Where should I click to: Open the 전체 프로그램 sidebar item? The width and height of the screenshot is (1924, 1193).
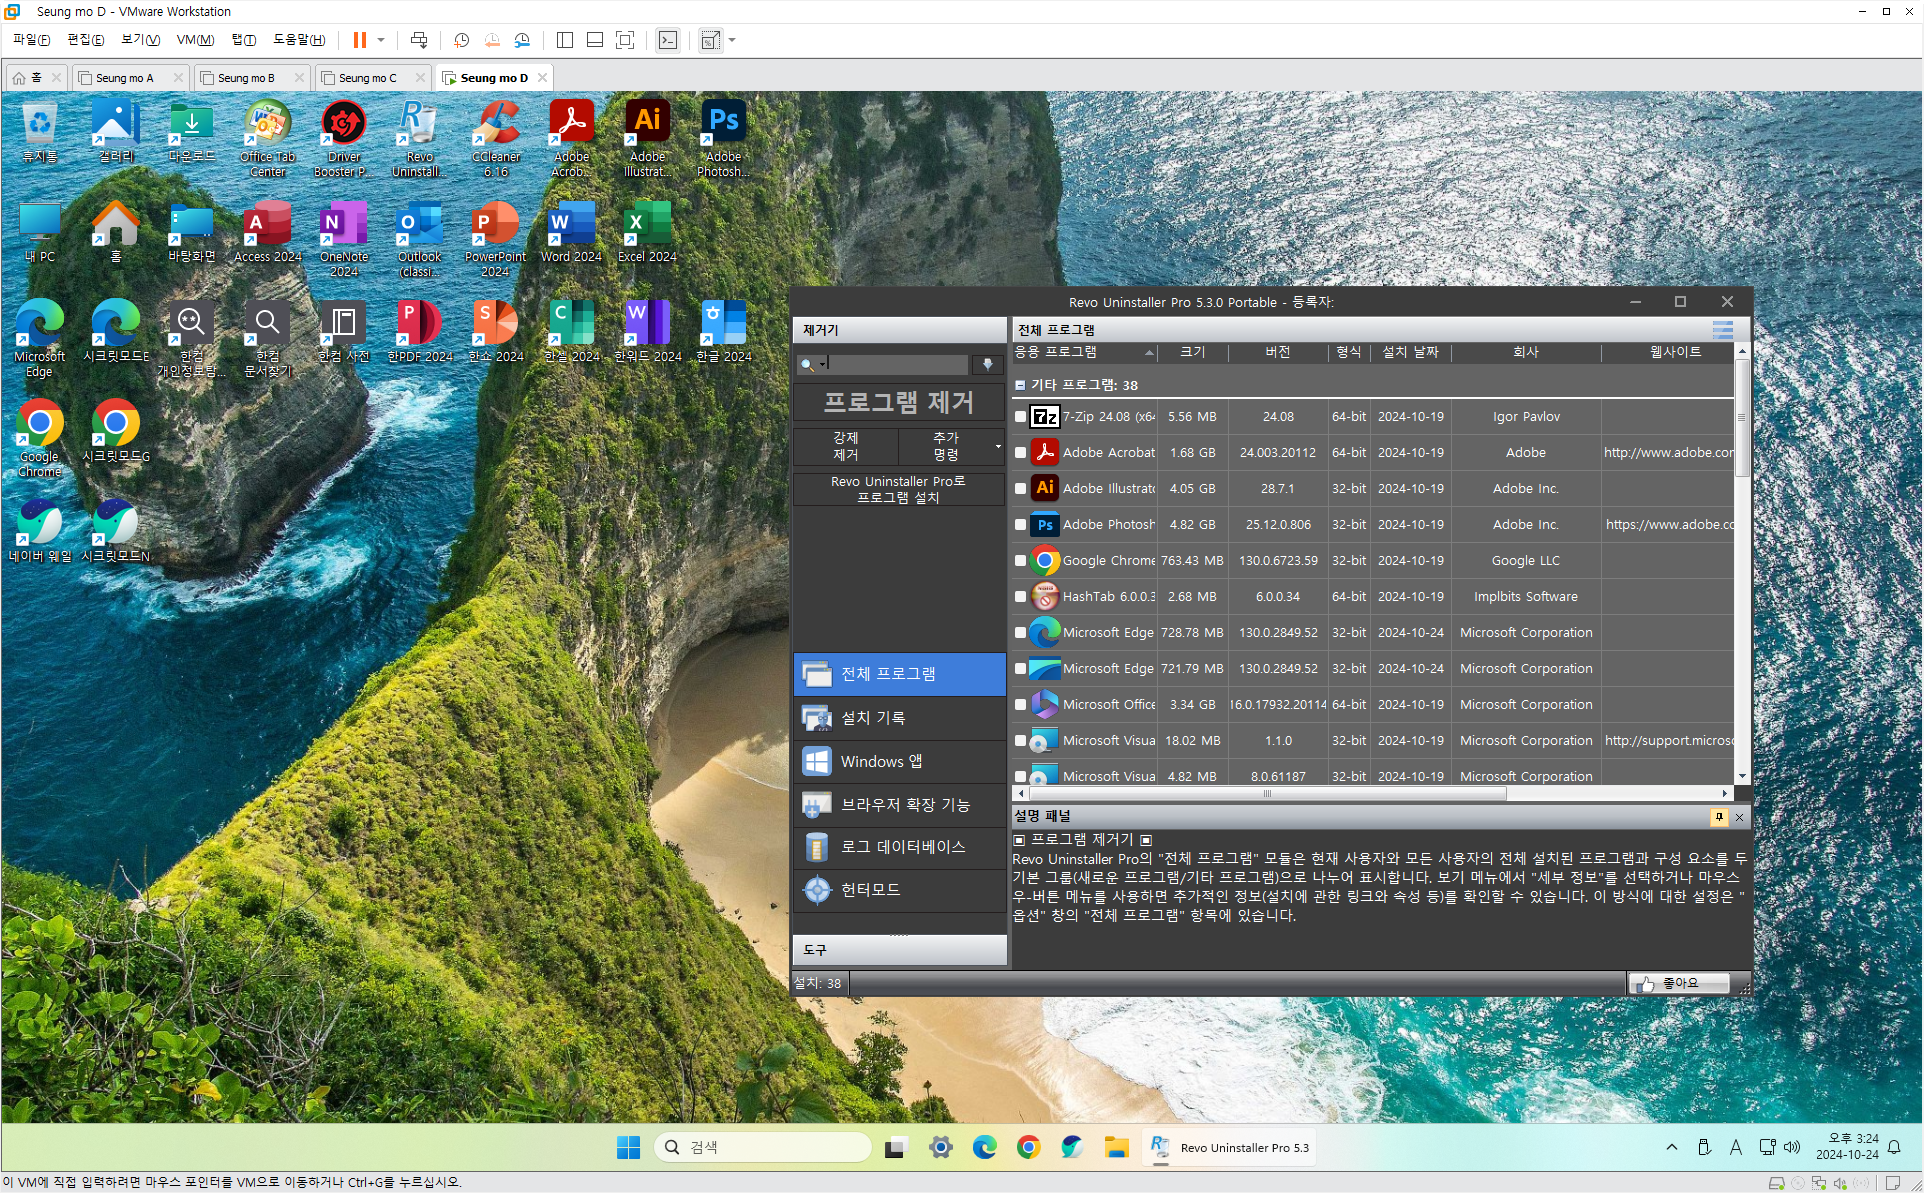899,674
